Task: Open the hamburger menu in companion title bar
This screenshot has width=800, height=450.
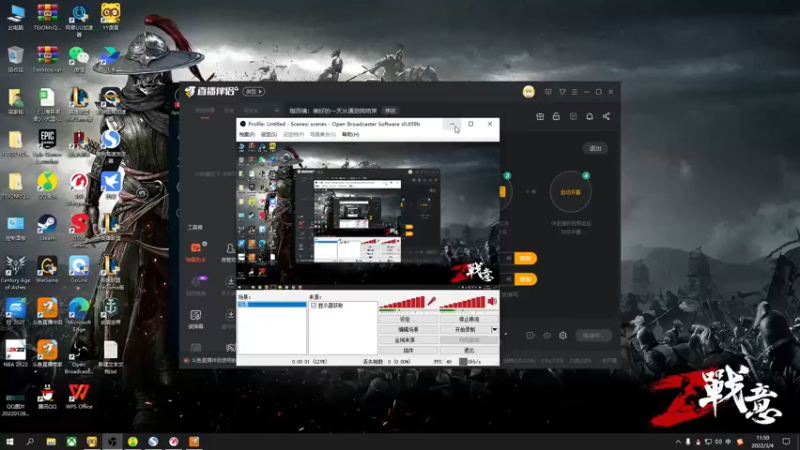Action: point(574,92)
